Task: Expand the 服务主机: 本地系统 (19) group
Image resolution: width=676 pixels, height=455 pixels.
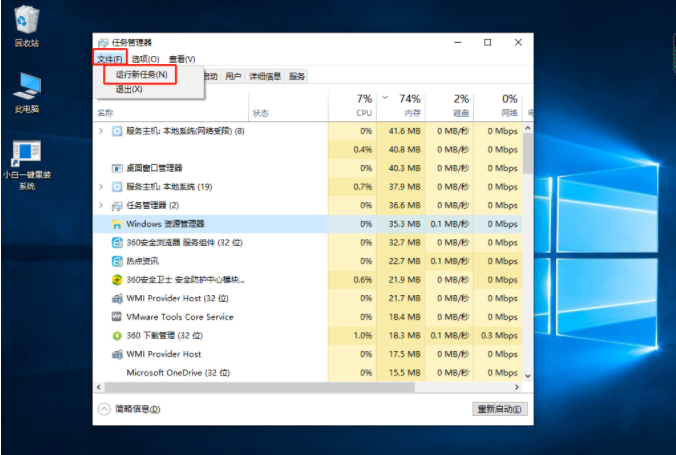Action: click(101, 186)
